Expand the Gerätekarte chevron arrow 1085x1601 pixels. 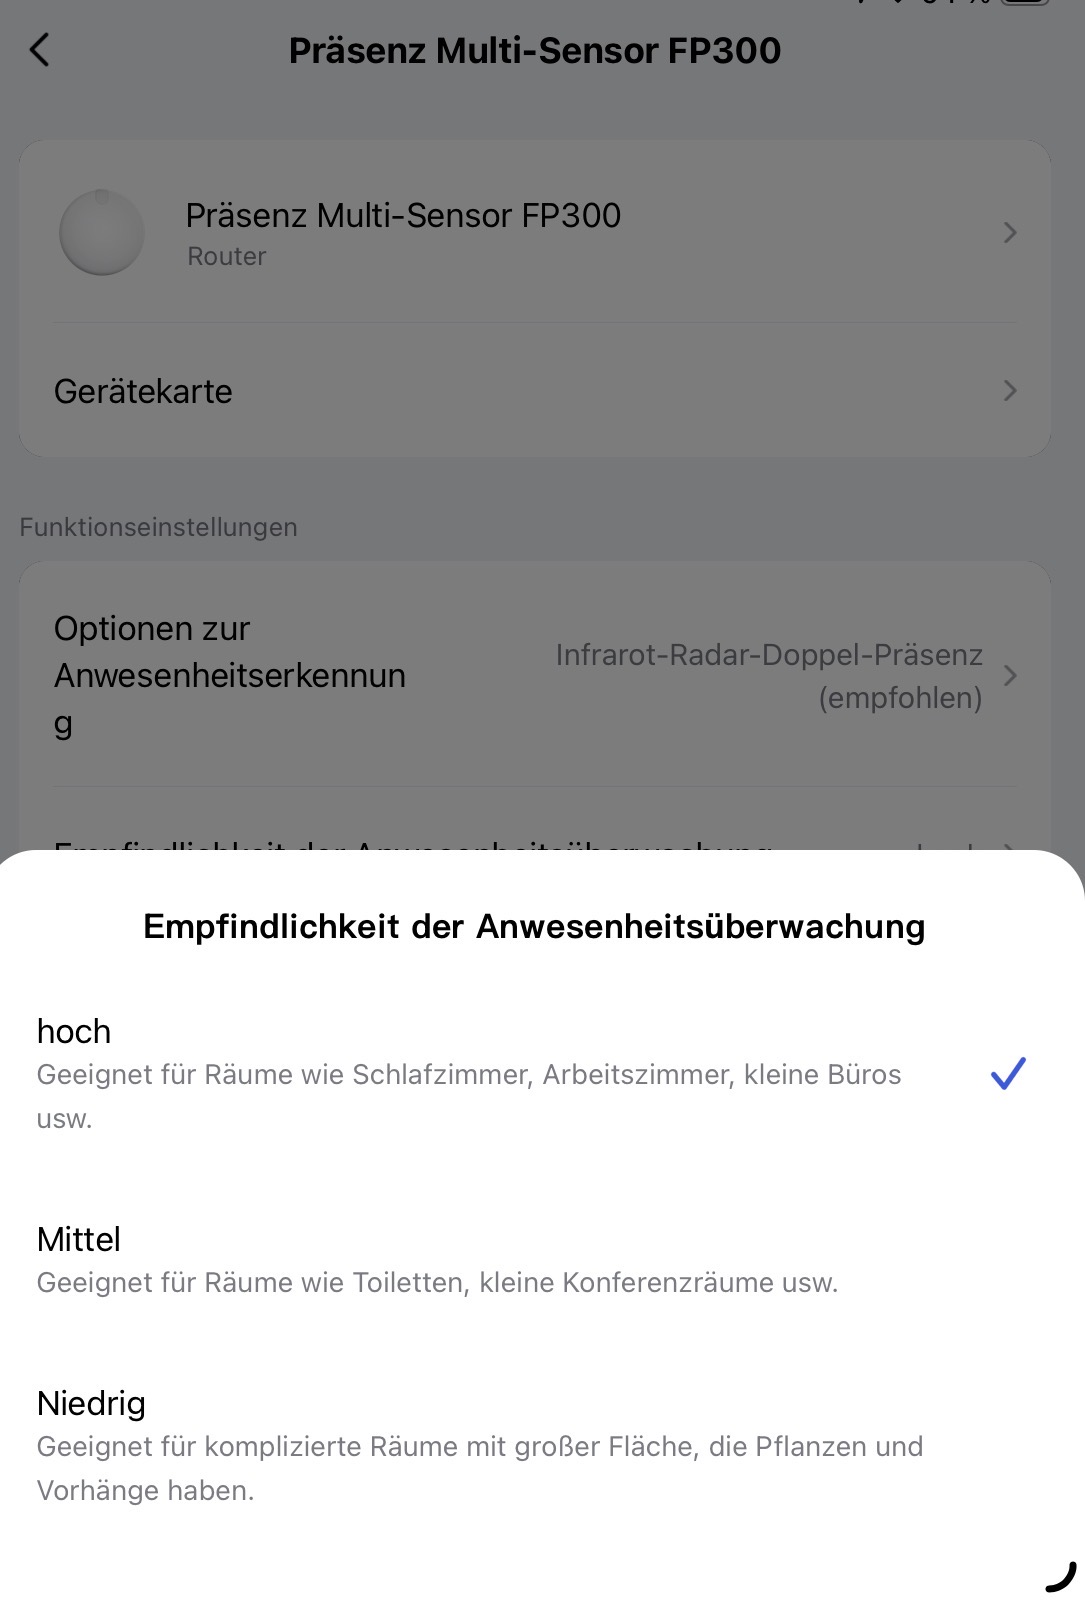[x=1010, y=391]
